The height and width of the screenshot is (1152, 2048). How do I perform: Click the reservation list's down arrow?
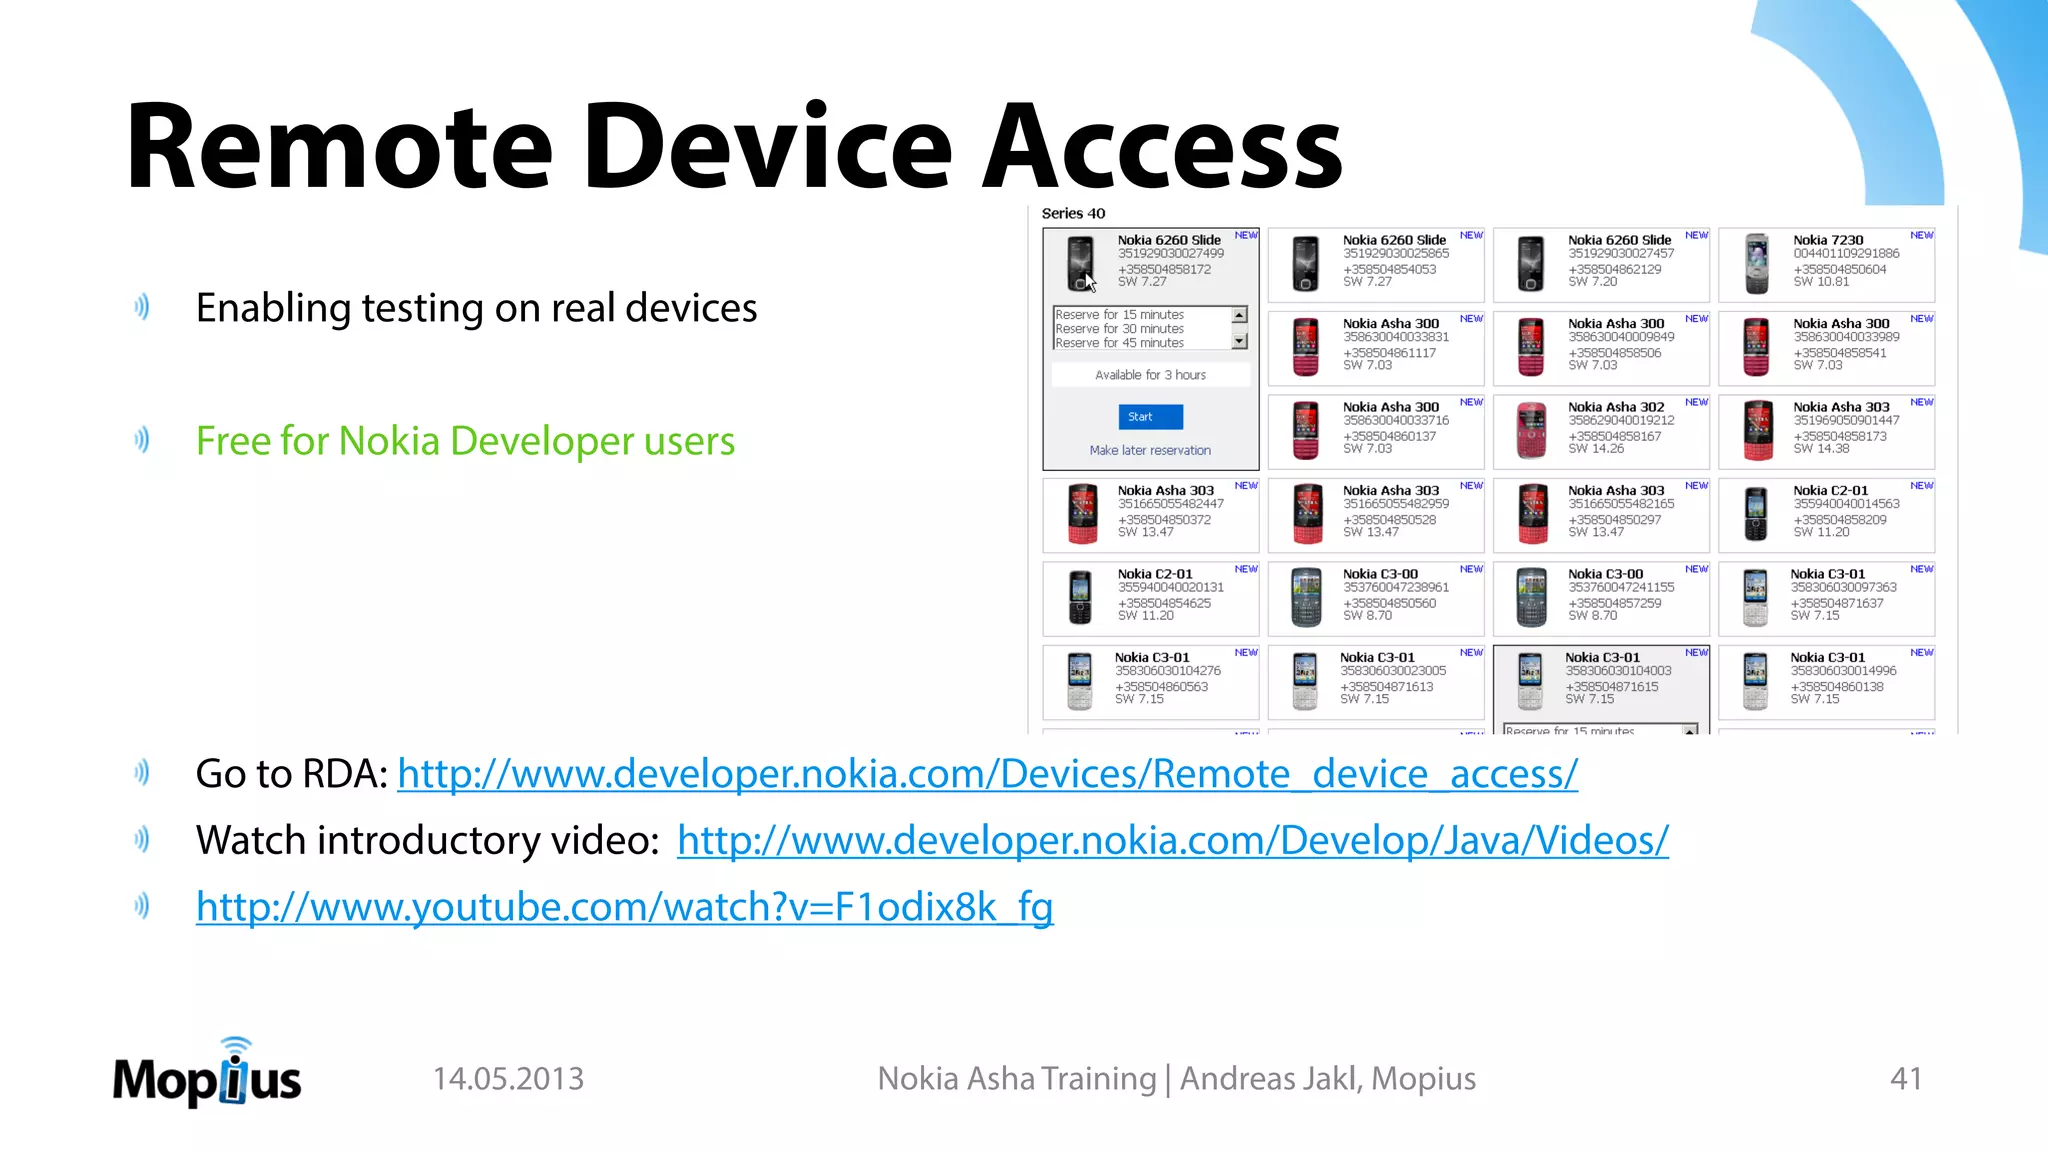click(1239, 341)
